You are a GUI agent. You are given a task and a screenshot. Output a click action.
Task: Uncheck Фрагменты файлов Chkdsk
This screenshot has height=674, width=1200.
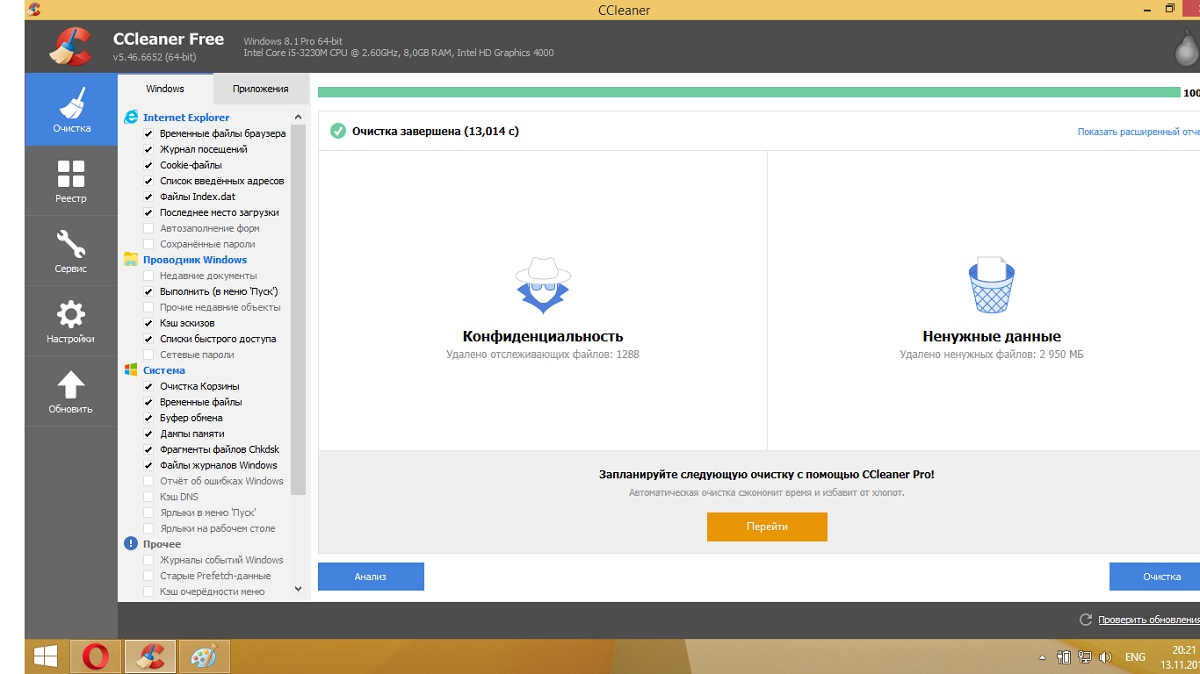[x=149, y=449]
